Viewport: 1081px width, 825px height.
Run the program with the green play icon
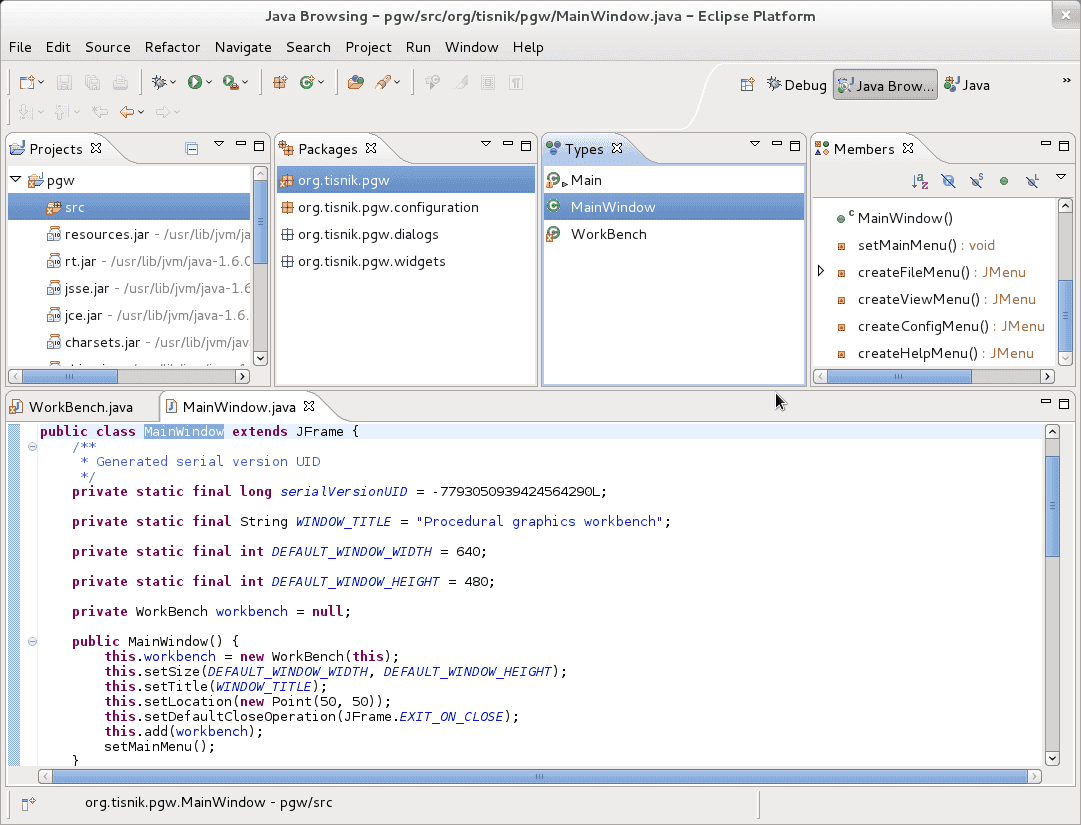[195, 83]
